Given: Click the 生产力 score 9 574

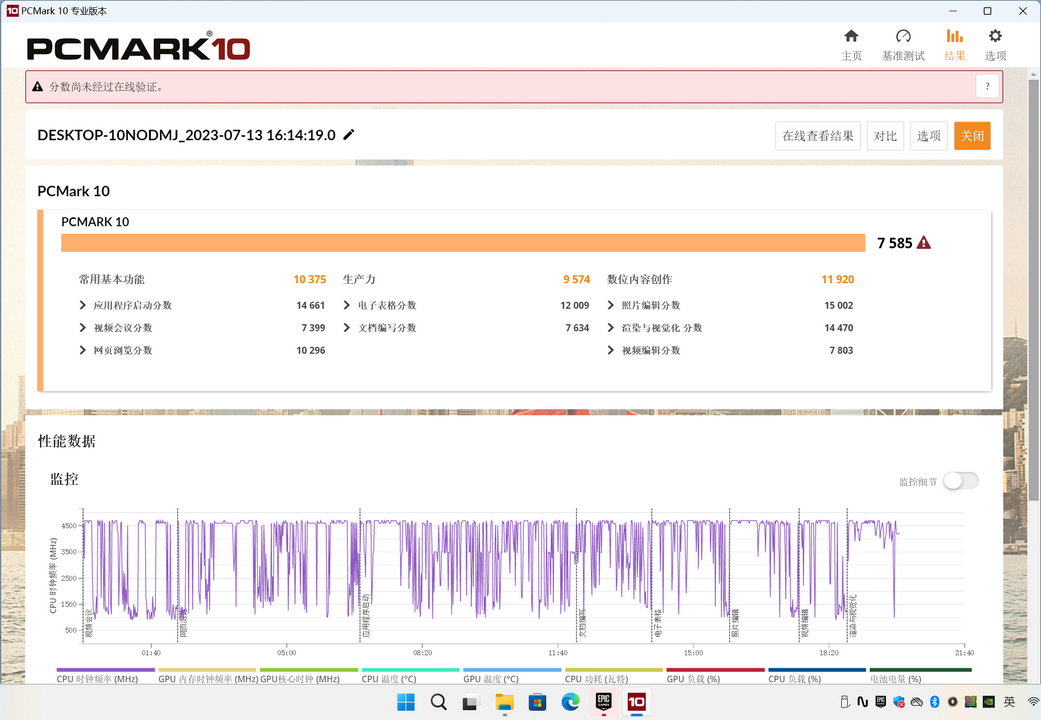Looking at the screenshot, I should (576, 280).
